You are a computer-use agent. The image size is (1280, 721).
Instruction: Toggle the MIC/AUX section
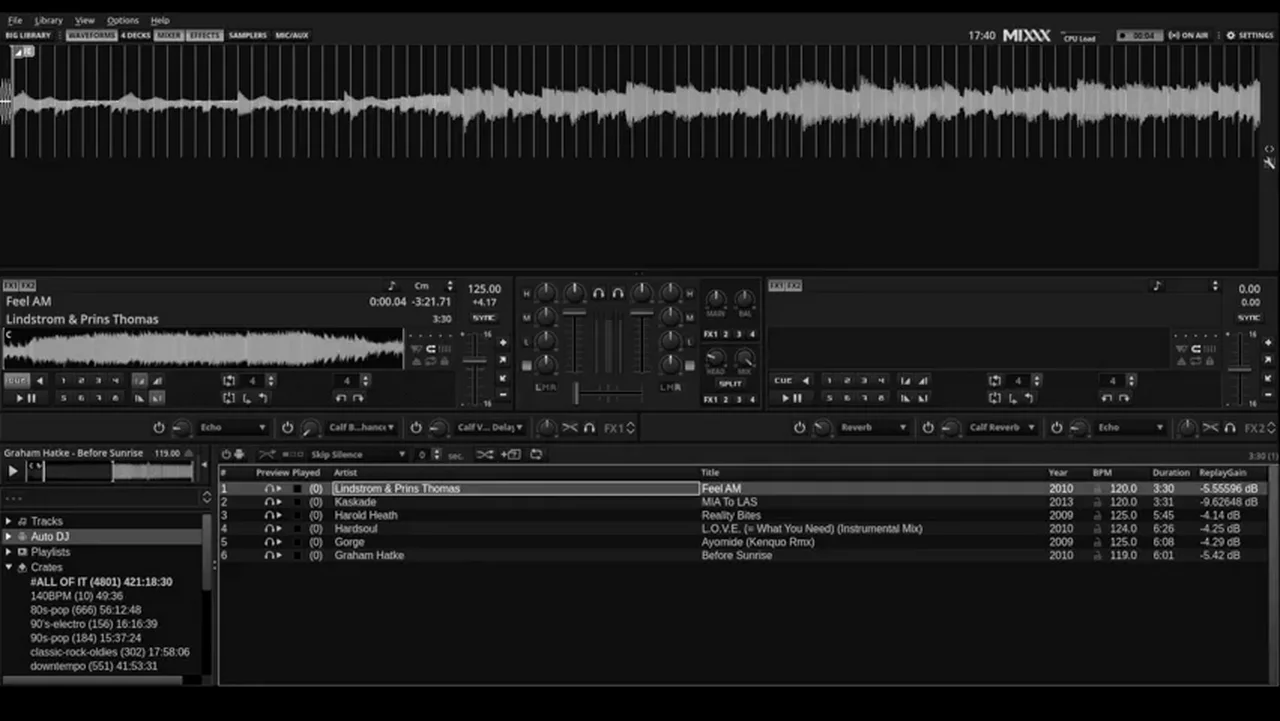pyautogui.click(x=292, y=36)
